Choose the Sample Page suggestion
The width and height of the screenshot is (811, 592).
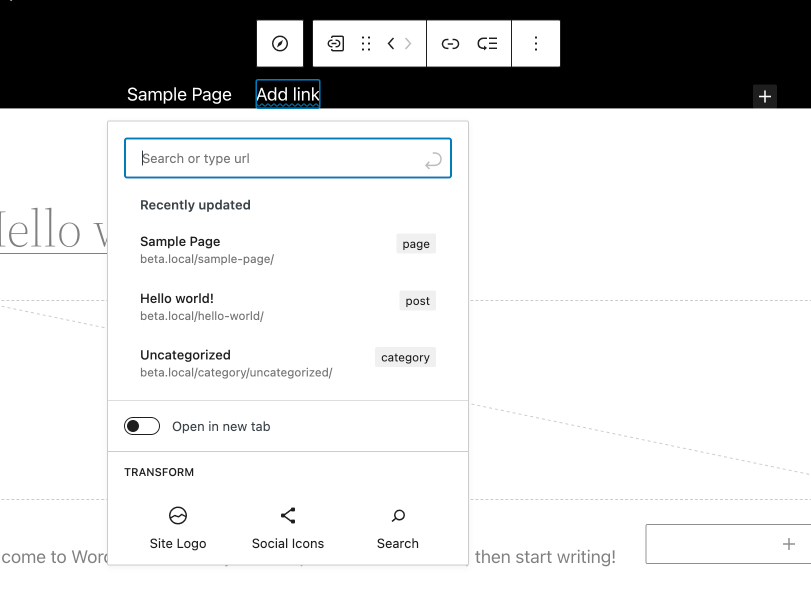pos(288,250)
